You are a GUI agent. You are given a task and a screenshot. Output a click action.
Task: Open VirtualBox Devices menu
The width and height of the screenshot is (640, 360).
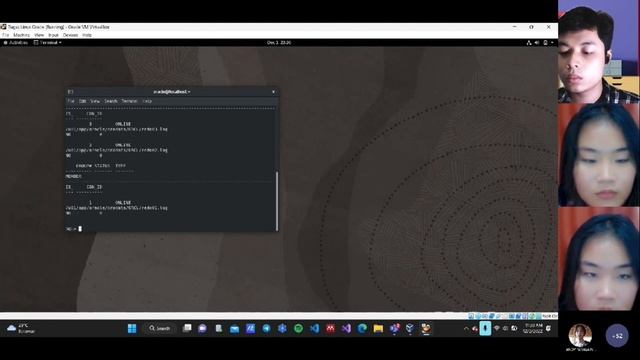pyautogui.click(x=70, y=35)
